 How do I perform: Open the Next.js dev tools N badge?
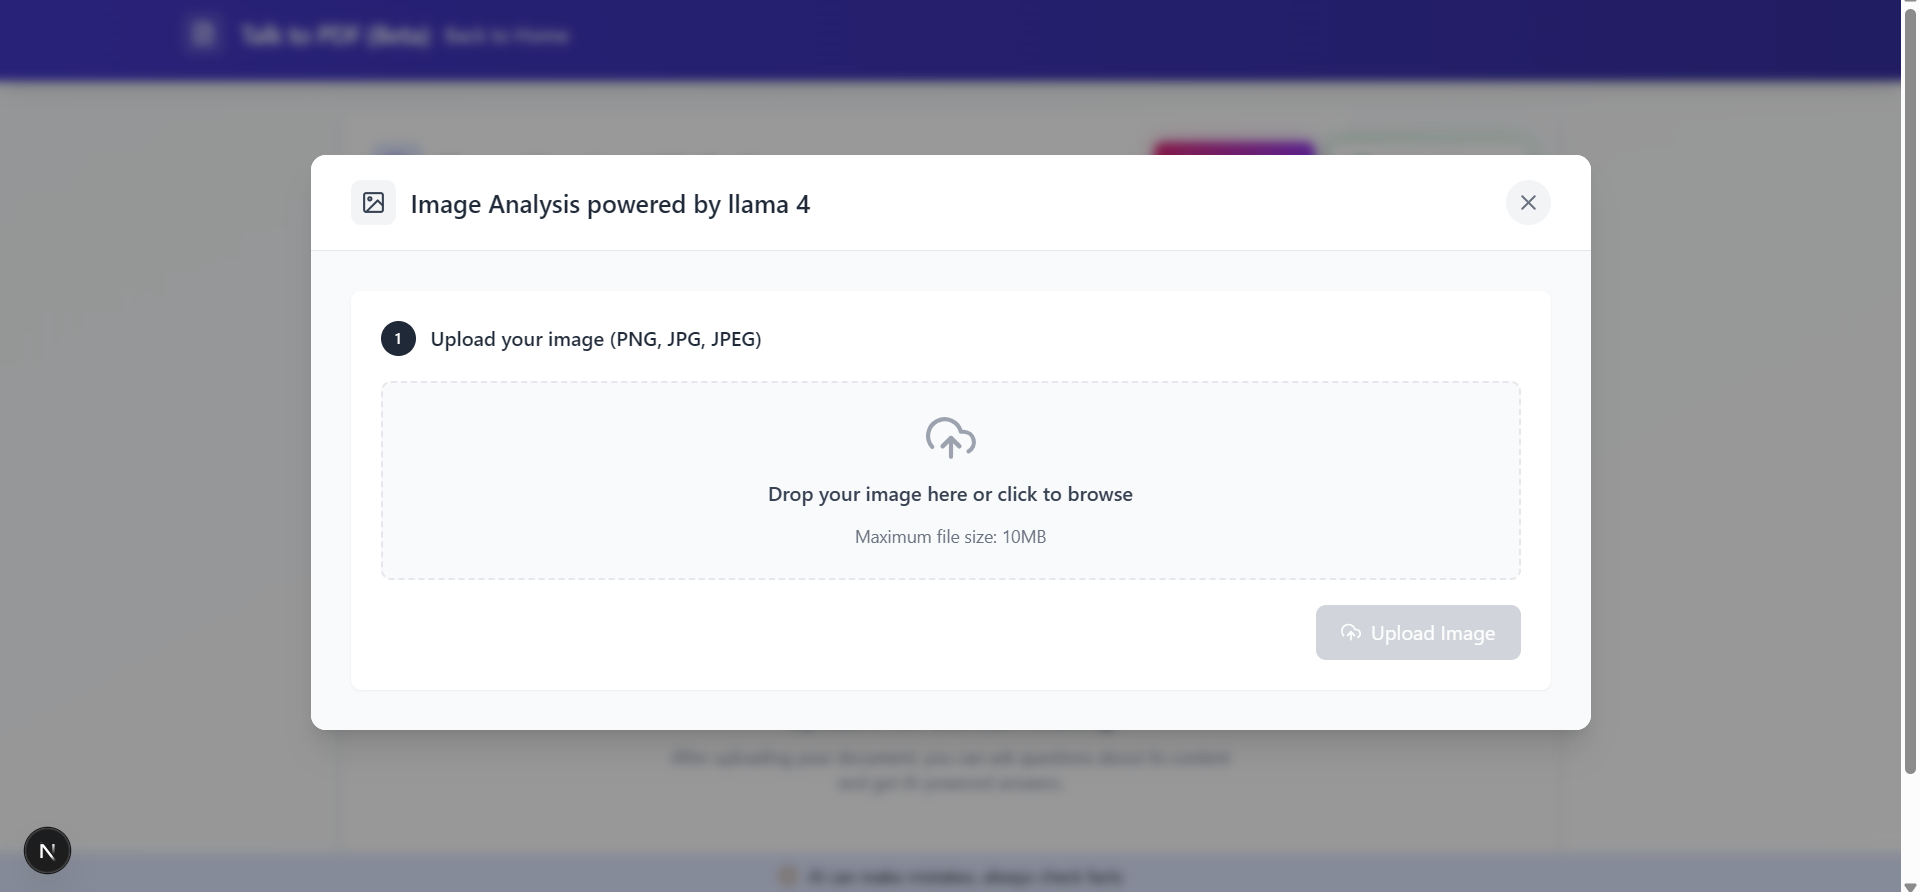point(47,851)
